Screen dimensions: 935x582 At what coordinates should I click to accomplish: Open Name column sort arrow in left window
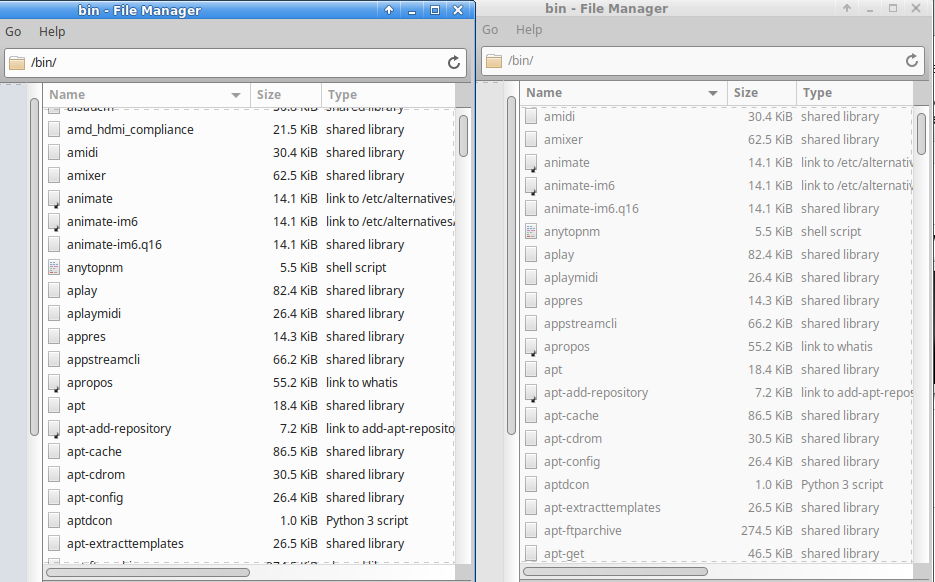(x=236, y=95)
